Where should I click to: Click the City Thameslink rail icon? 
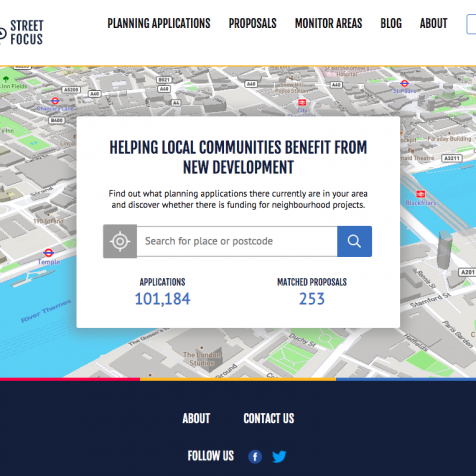[302, 102]
